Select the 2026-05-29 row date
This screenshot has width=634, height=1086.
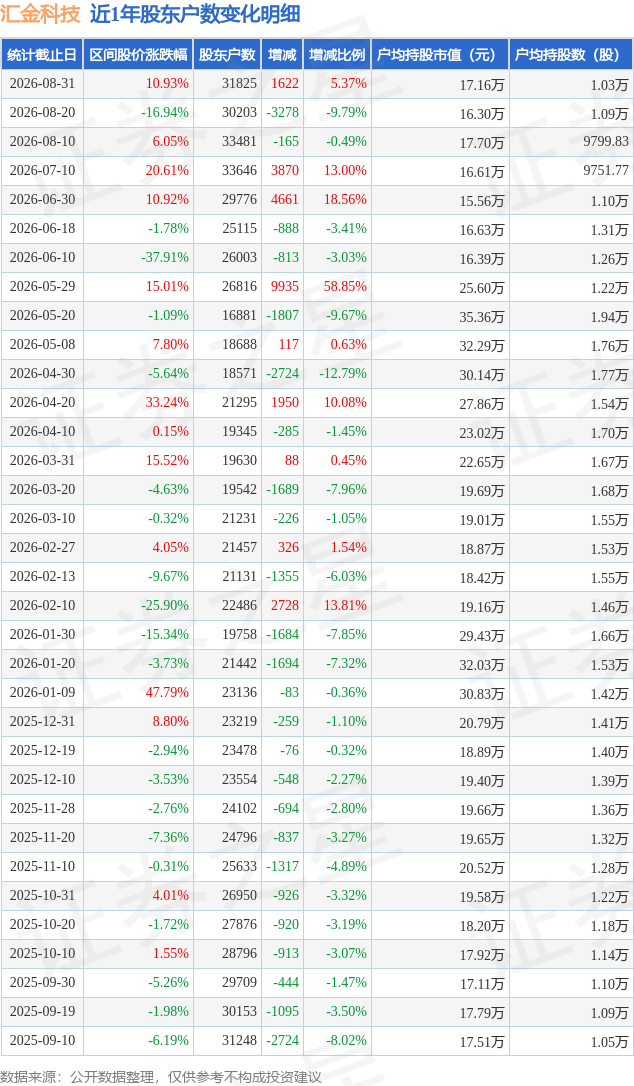[x=42, y=287]
